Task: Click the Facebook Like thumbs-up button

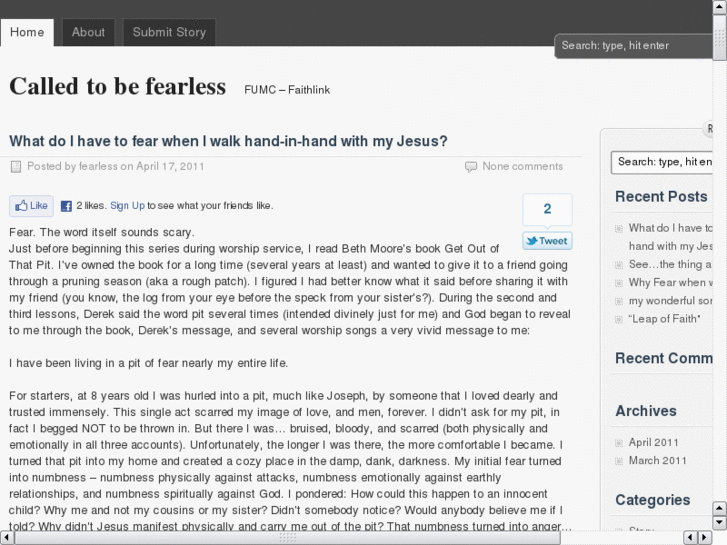Action: coord(31,206)
